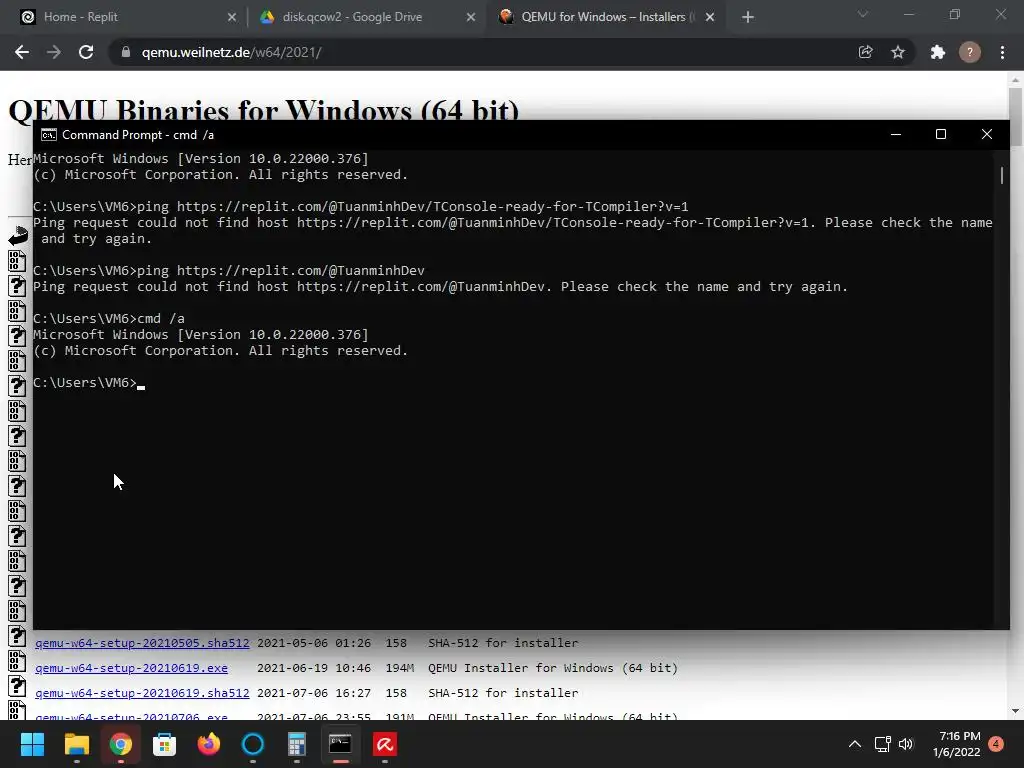1024x768 pixels.
Task: Open the Windows Start menu
Action: (x=32, y=744)
